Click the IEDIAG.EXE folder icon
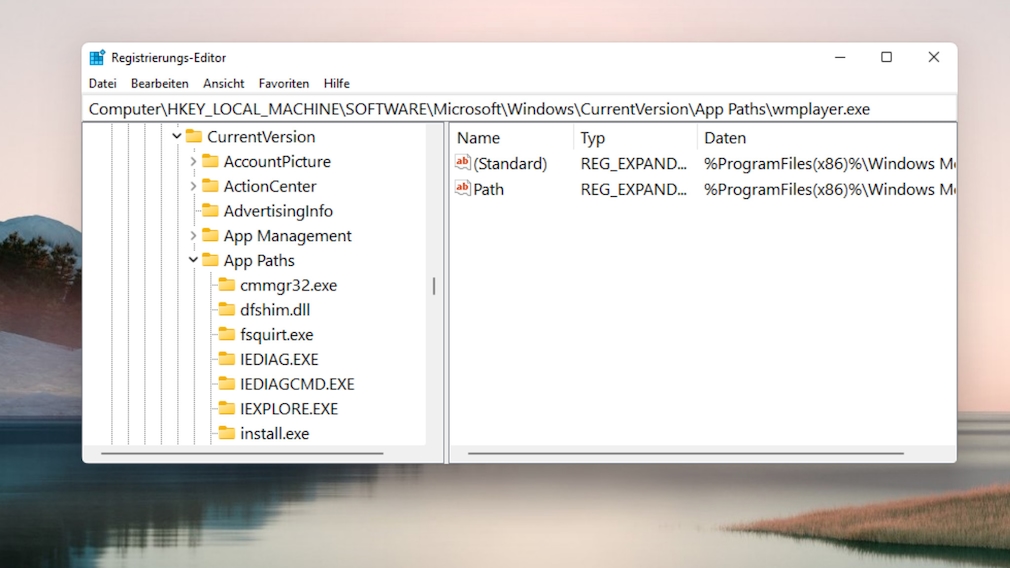1010x568 pixels. tap(227, 359)
